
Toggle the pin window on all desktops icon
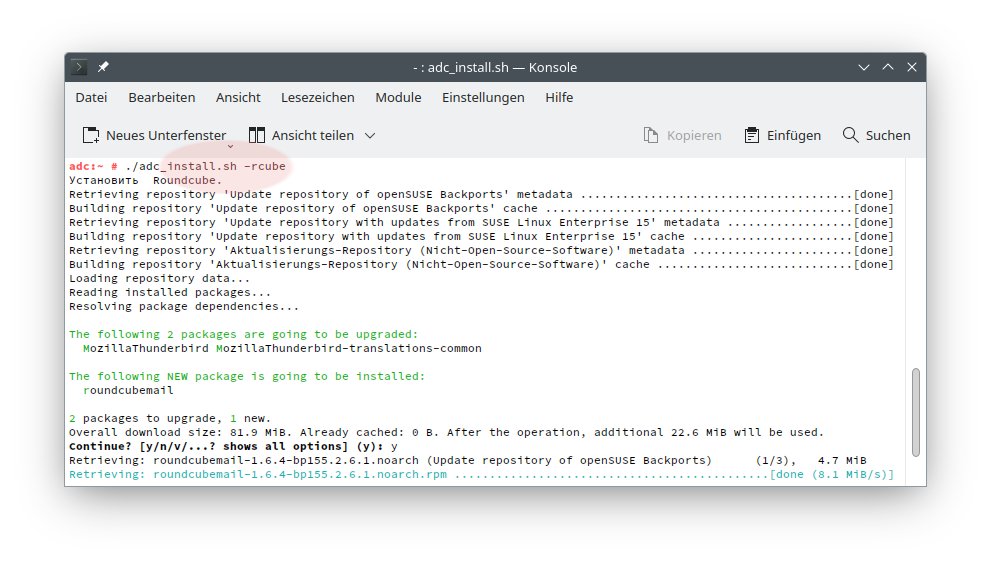tap(103, 67)
